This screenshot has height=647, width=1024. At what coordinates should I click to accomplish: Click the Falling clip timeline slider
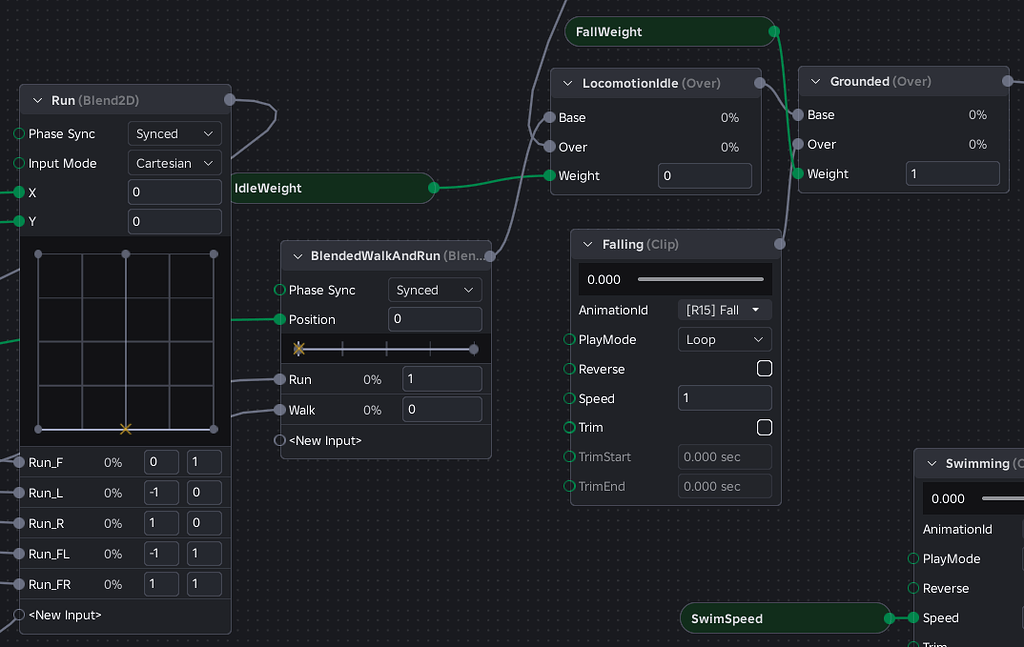[x=700, y=279]
